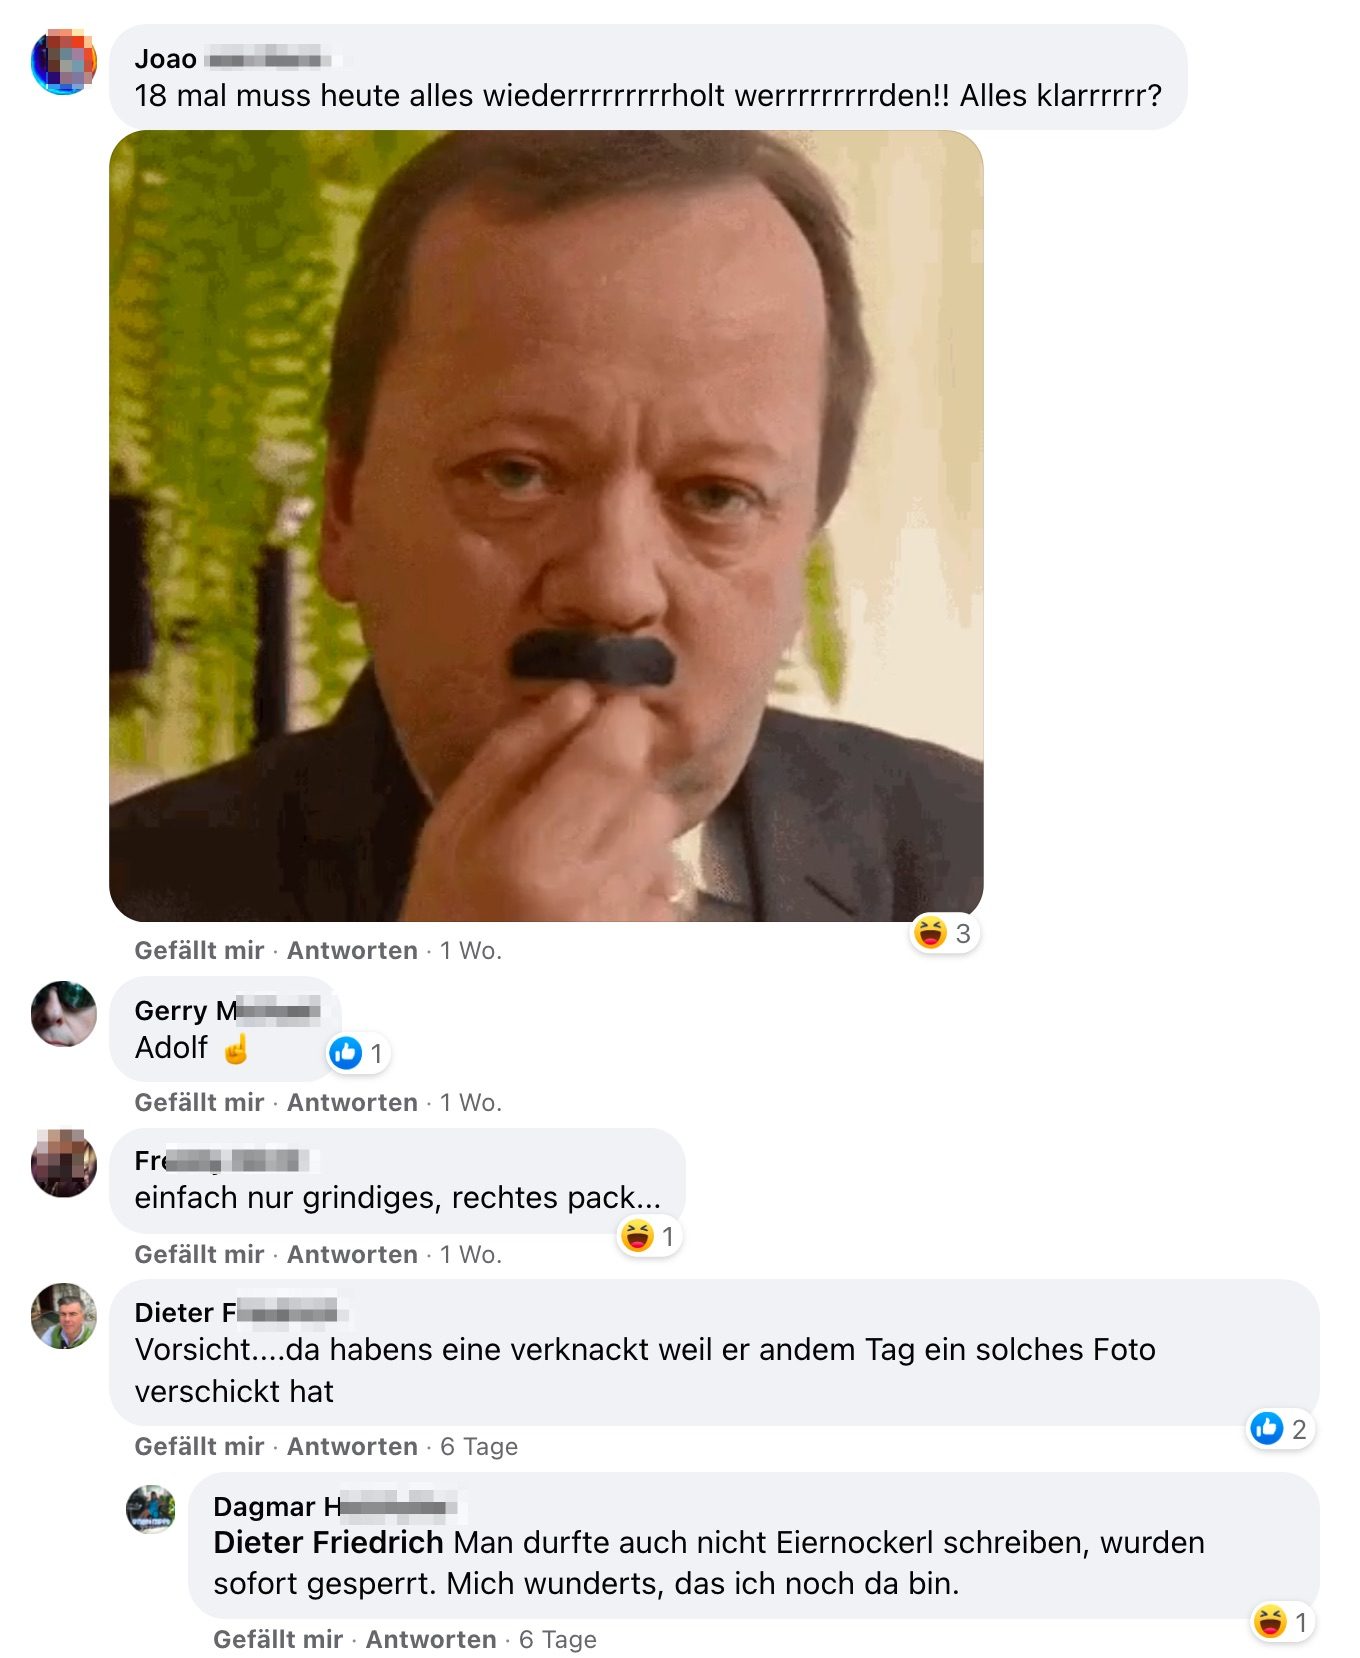The height and width of the screenshot is (1658, 1360).
Task: View laughing reaction on 'rechtes pack' comment
Action: pyautogui.click(x=649, y=1236)
